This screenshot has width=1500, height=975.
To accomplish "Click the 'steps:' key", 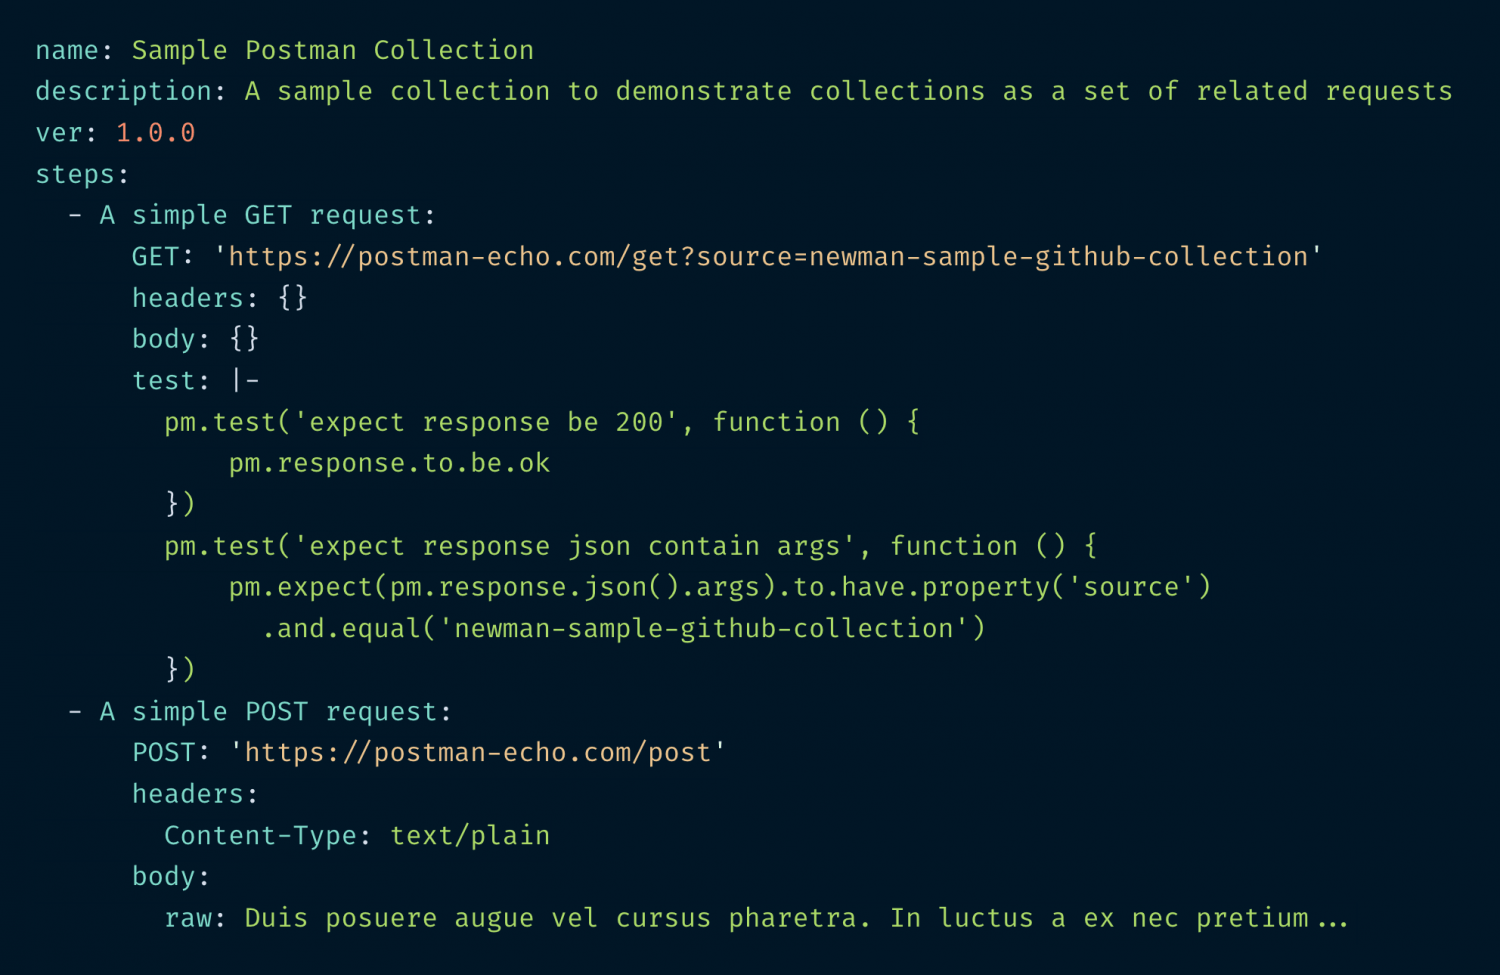I will coord(82,175).
